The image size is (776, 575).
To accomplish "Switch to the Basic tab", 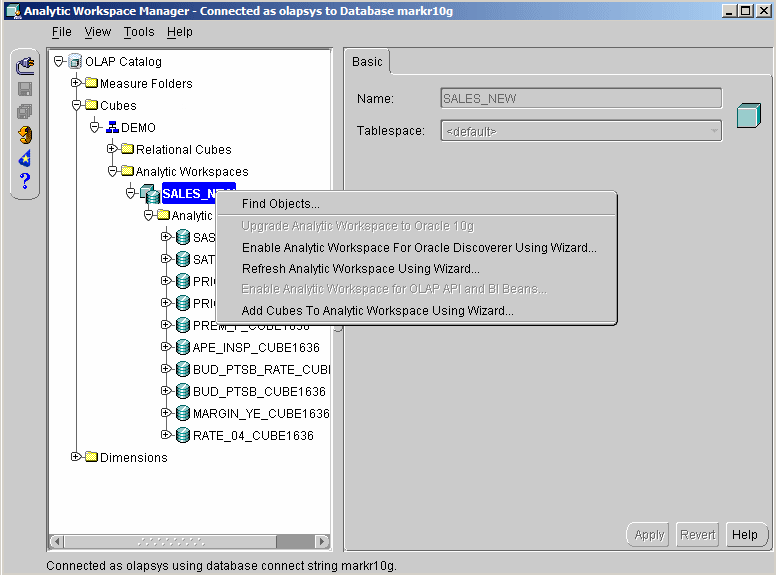I will pos(367,62).
